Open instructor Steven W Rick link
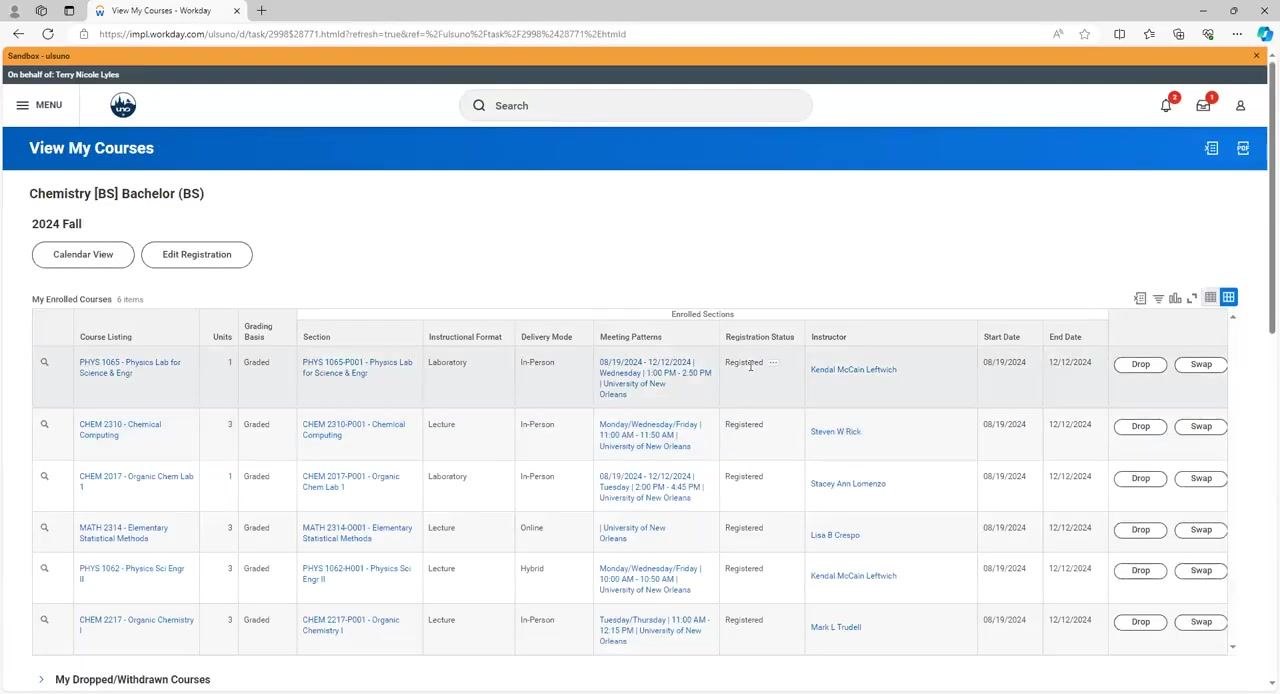Screen dimensions: 1280x694 836,432
